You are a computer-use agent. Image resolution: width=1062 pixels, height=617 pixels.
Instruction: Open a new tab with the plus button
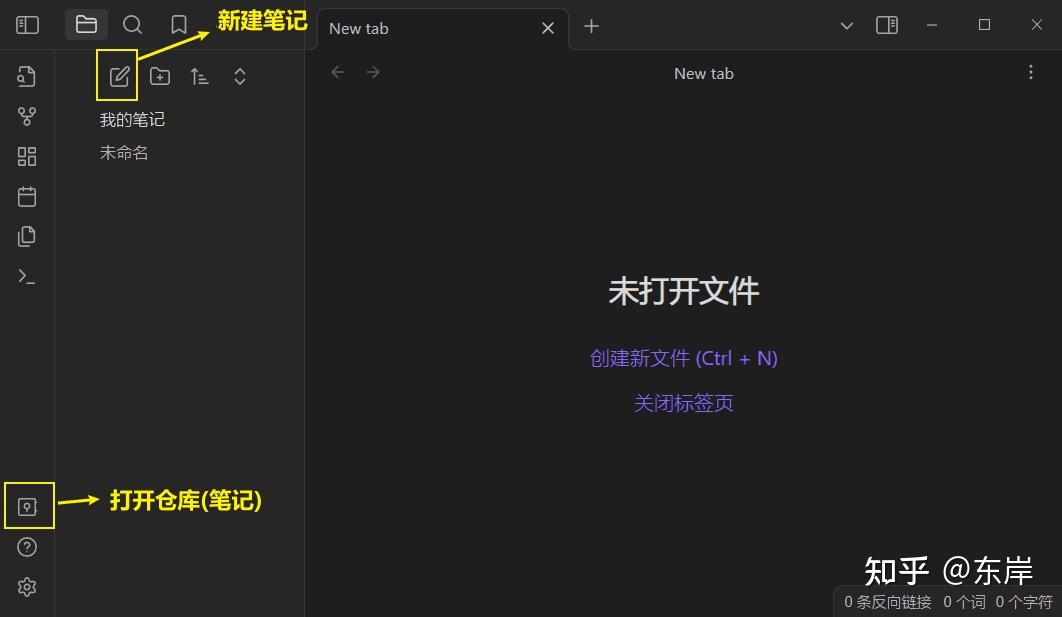[x=591, y=27]
